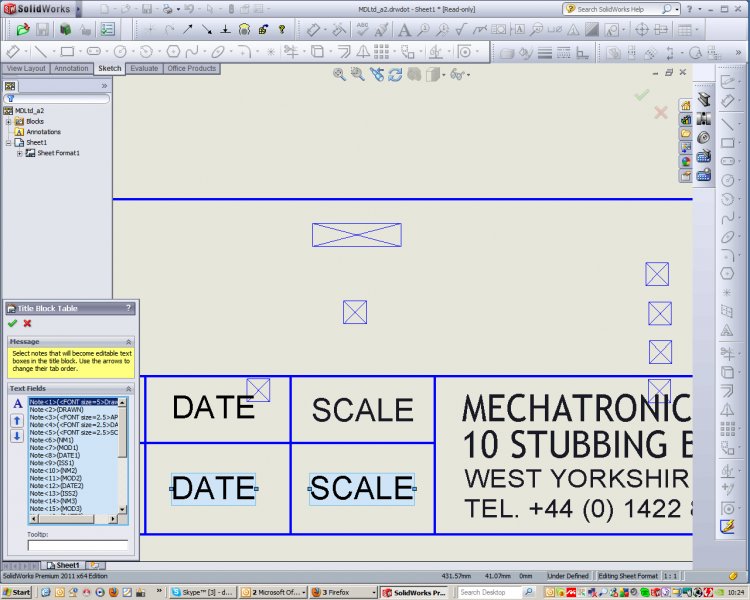Select the MDLtd_a2 root tree item

[x=24, y=111]
